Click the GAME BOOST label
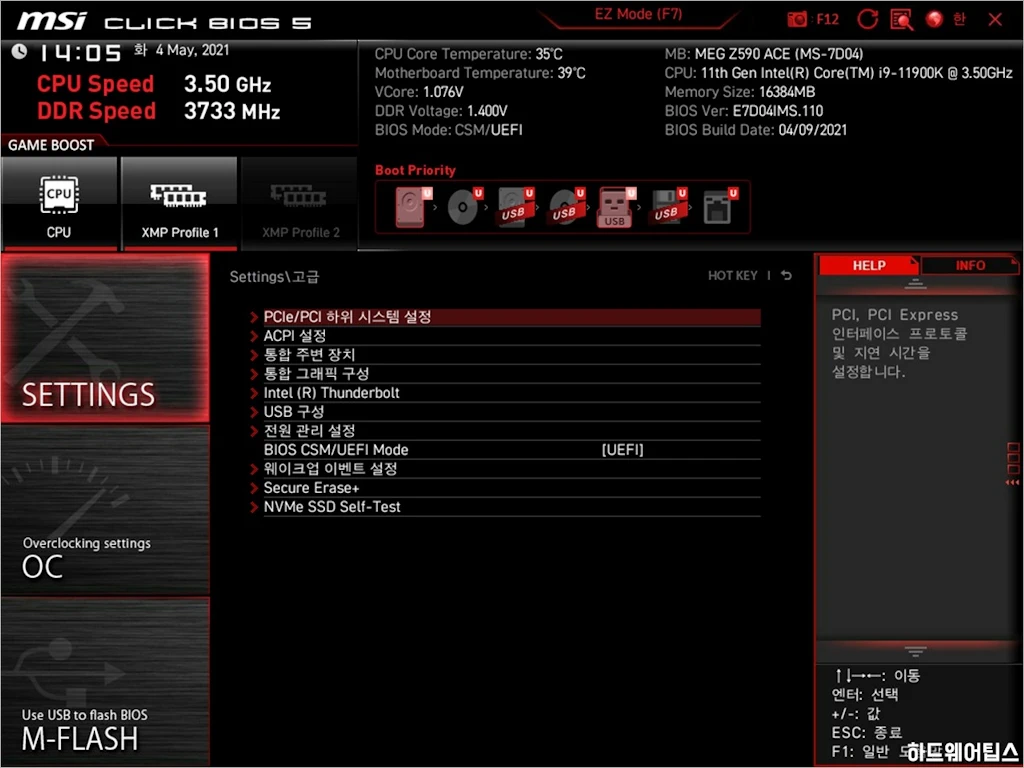The image size is (1024, 768). pos(51,145)
